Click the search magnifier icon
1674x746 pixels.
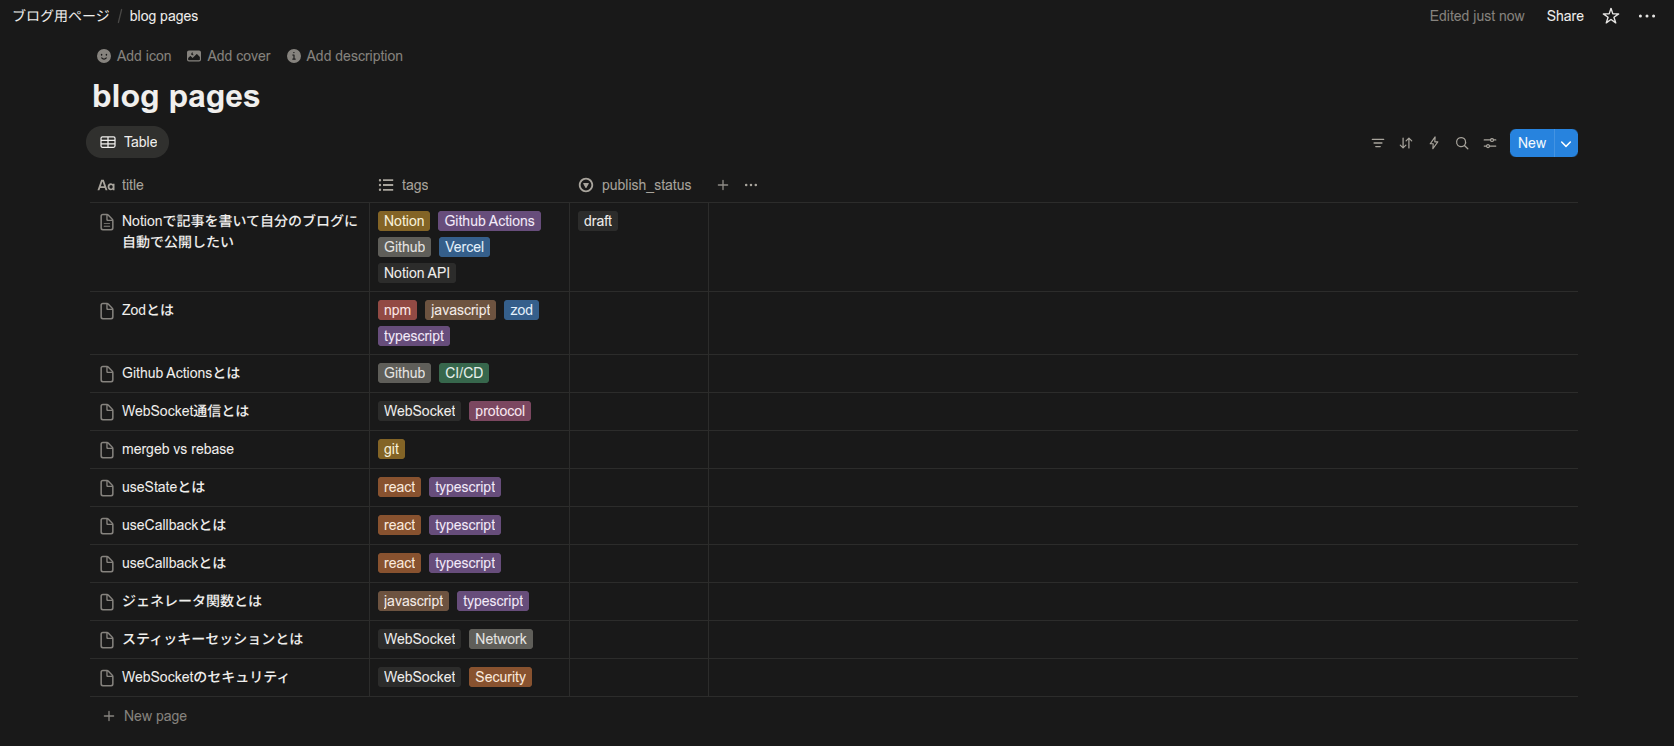1461,143
